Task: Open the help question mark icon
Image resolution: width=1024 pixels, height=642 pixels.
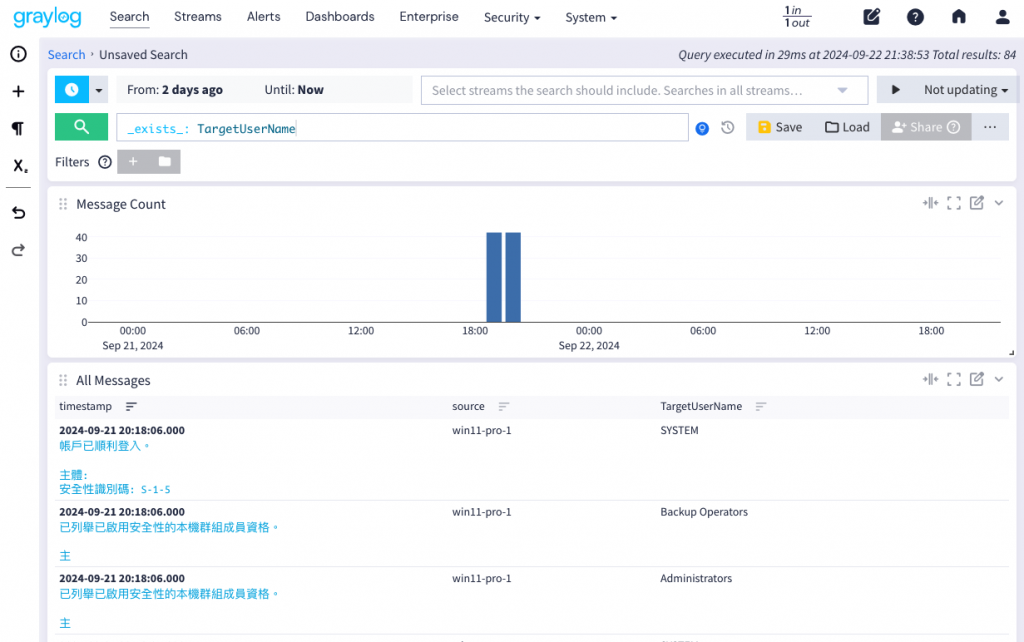Action: [x=915, y=17]
